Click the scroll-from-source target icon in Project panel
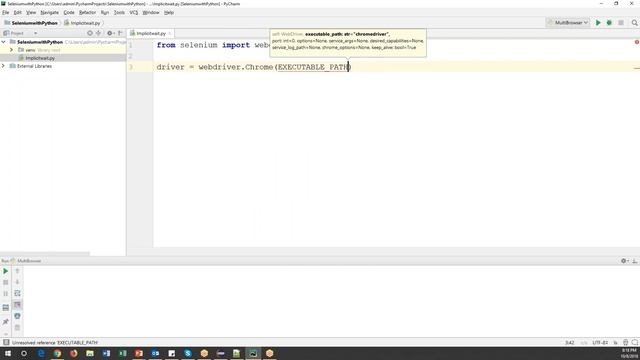Viewport: 640px width, 360px height. pos(90,33)
